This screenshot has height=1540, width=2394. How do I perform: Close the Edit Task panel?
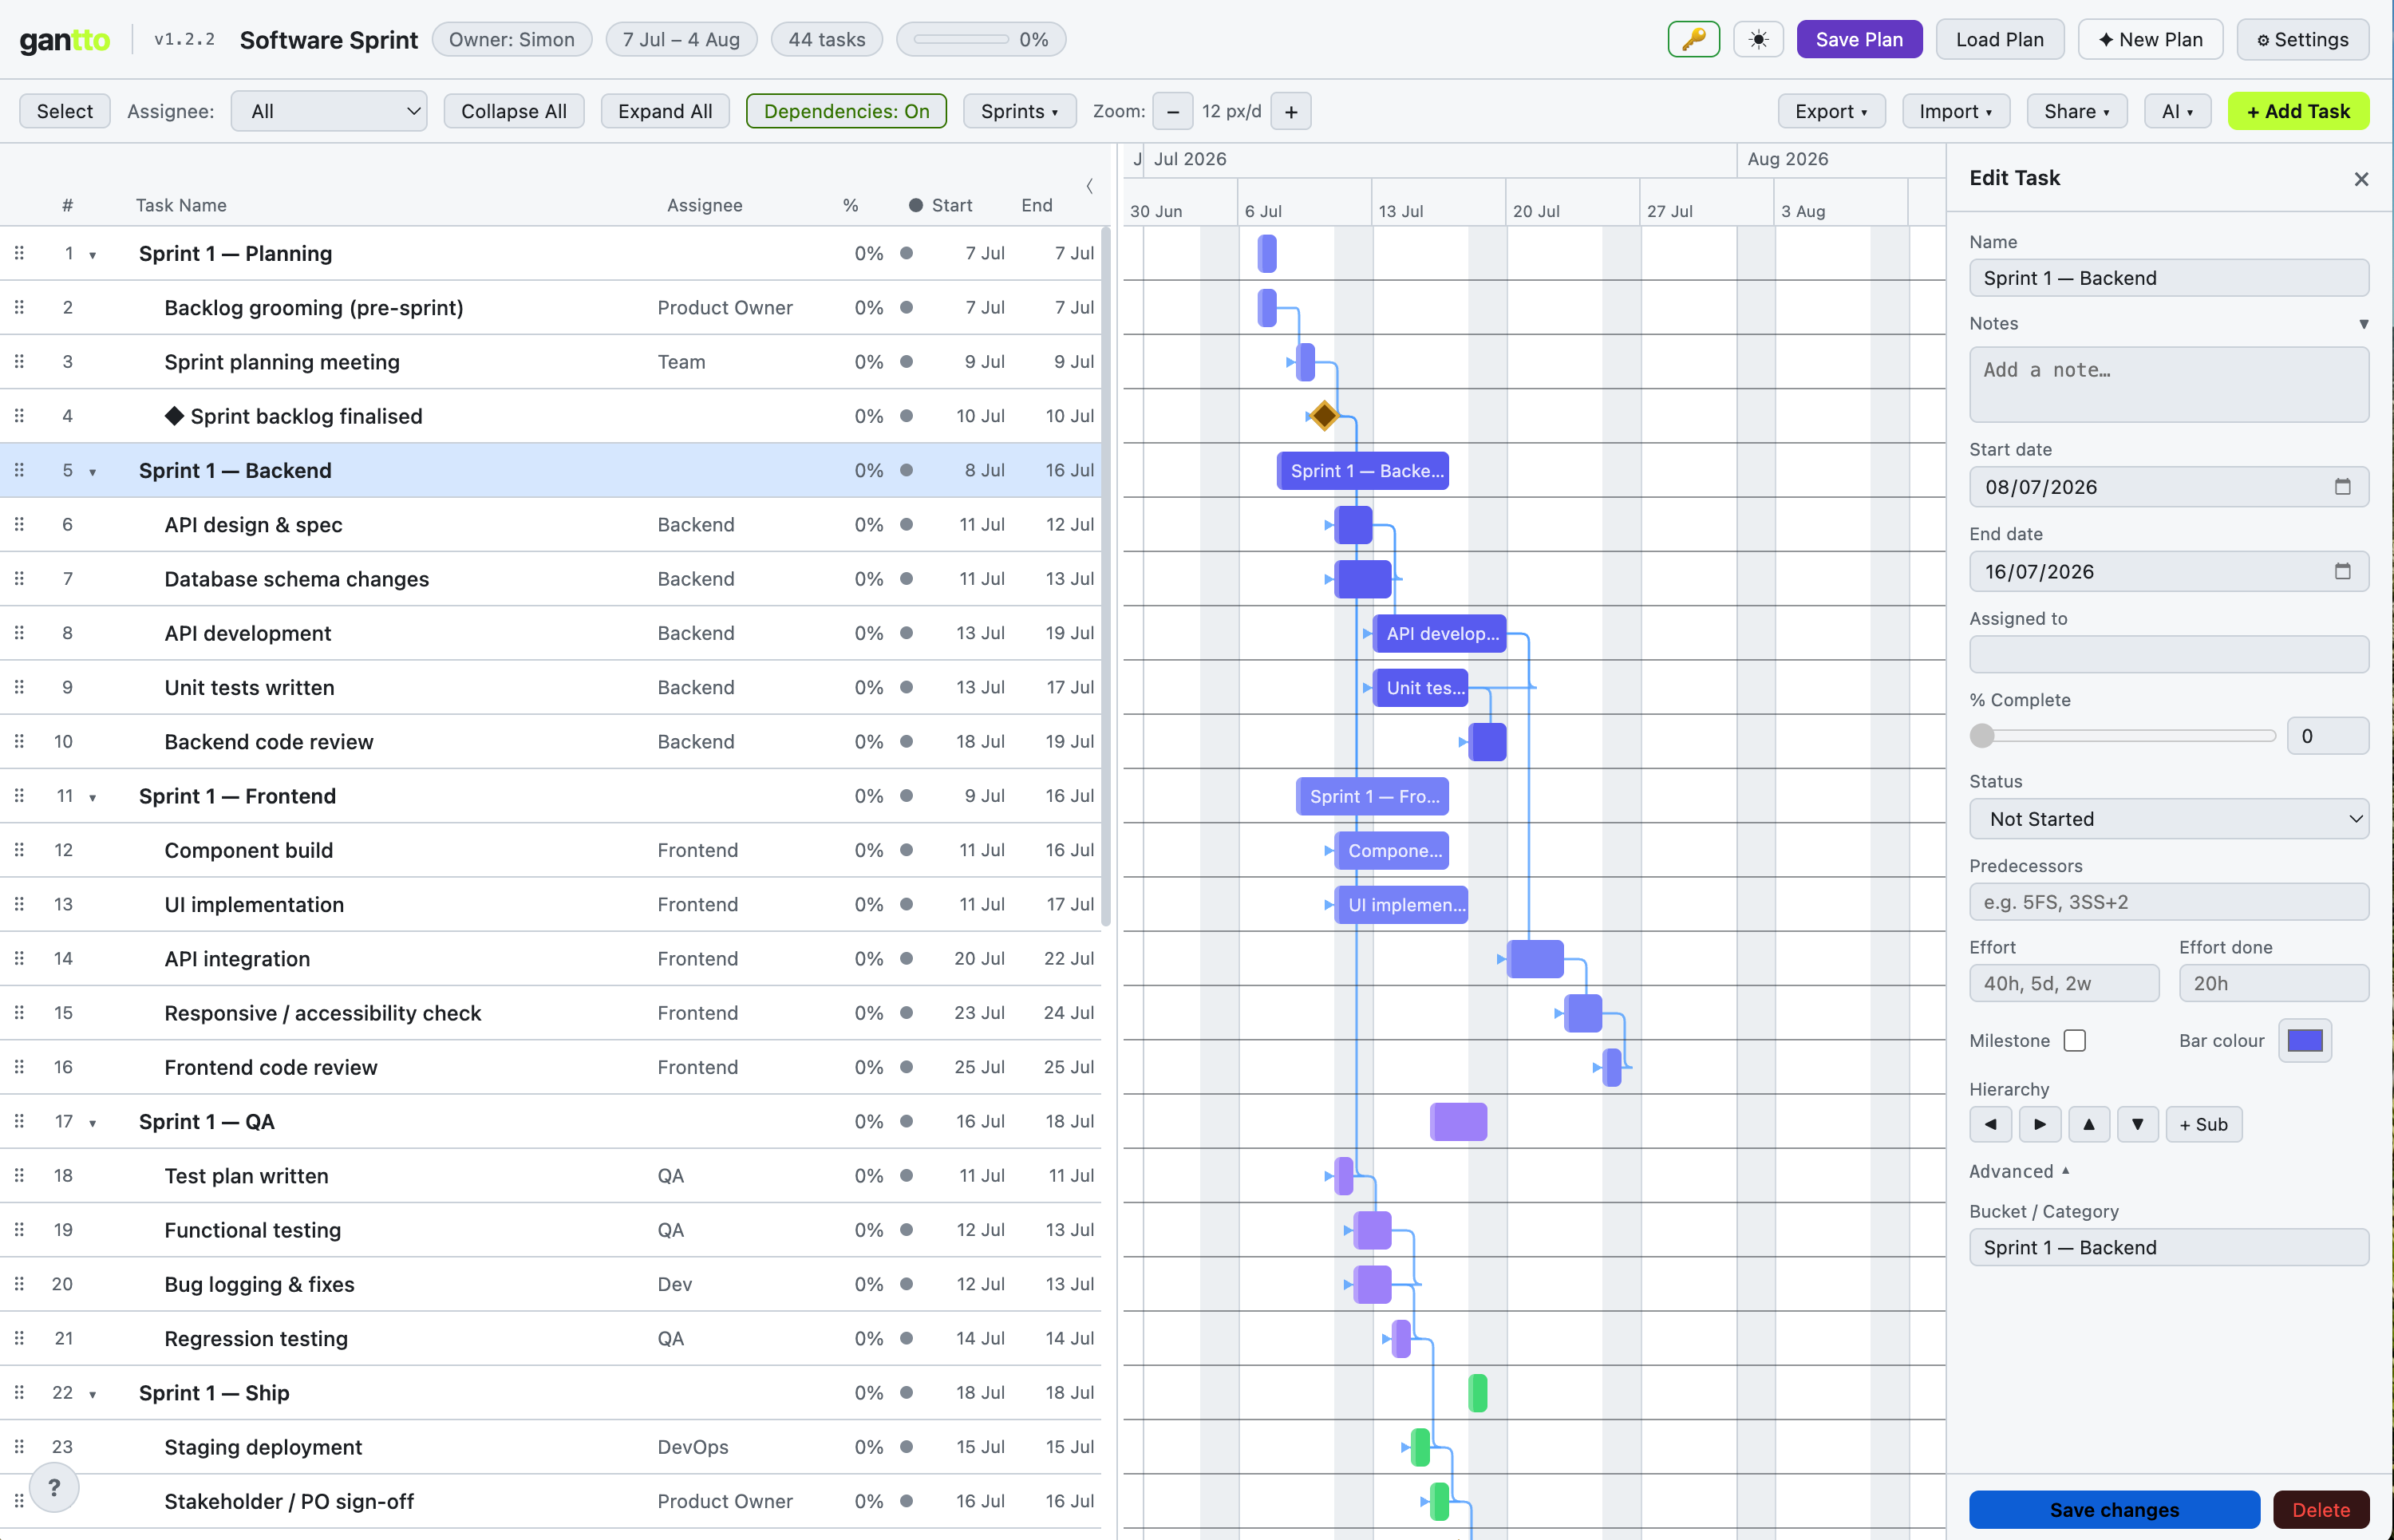pyautogui.click(x=2361, y=179)
